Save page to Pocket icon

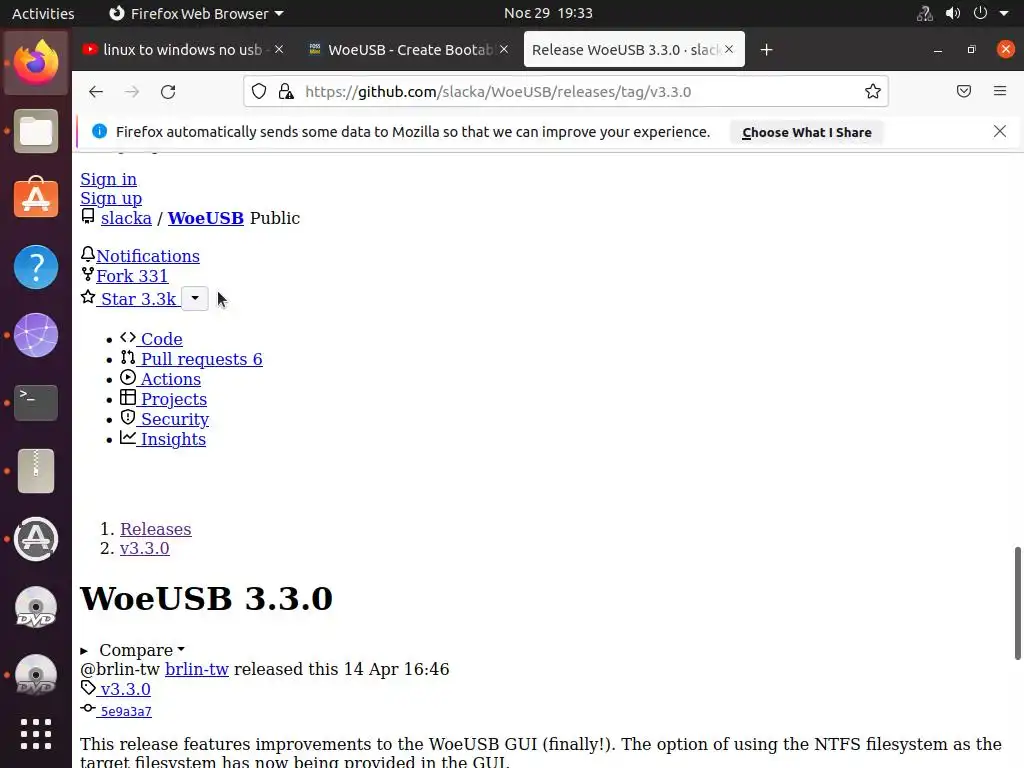click(x=964, y=91)
